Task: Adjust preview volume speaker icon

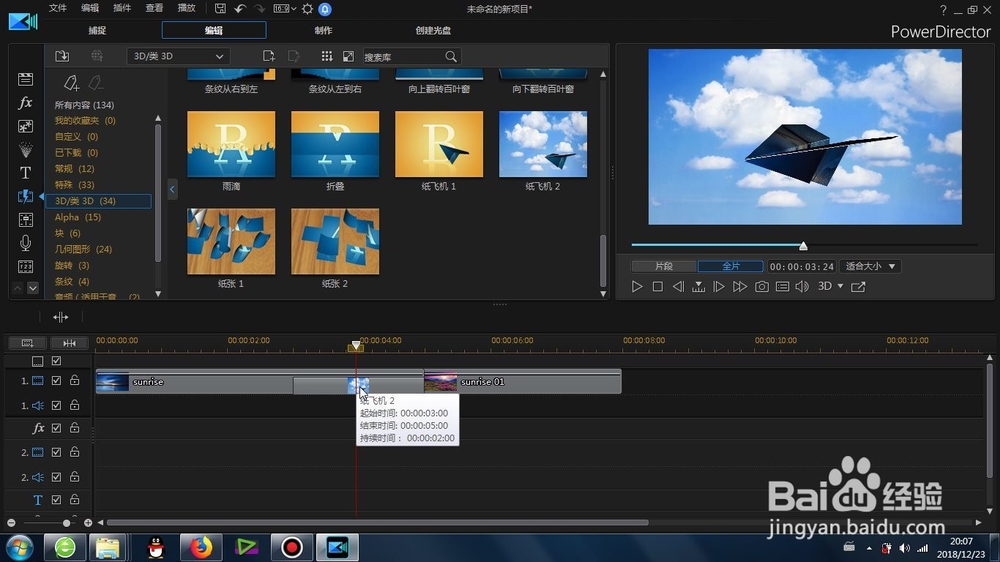Action: 802,286
